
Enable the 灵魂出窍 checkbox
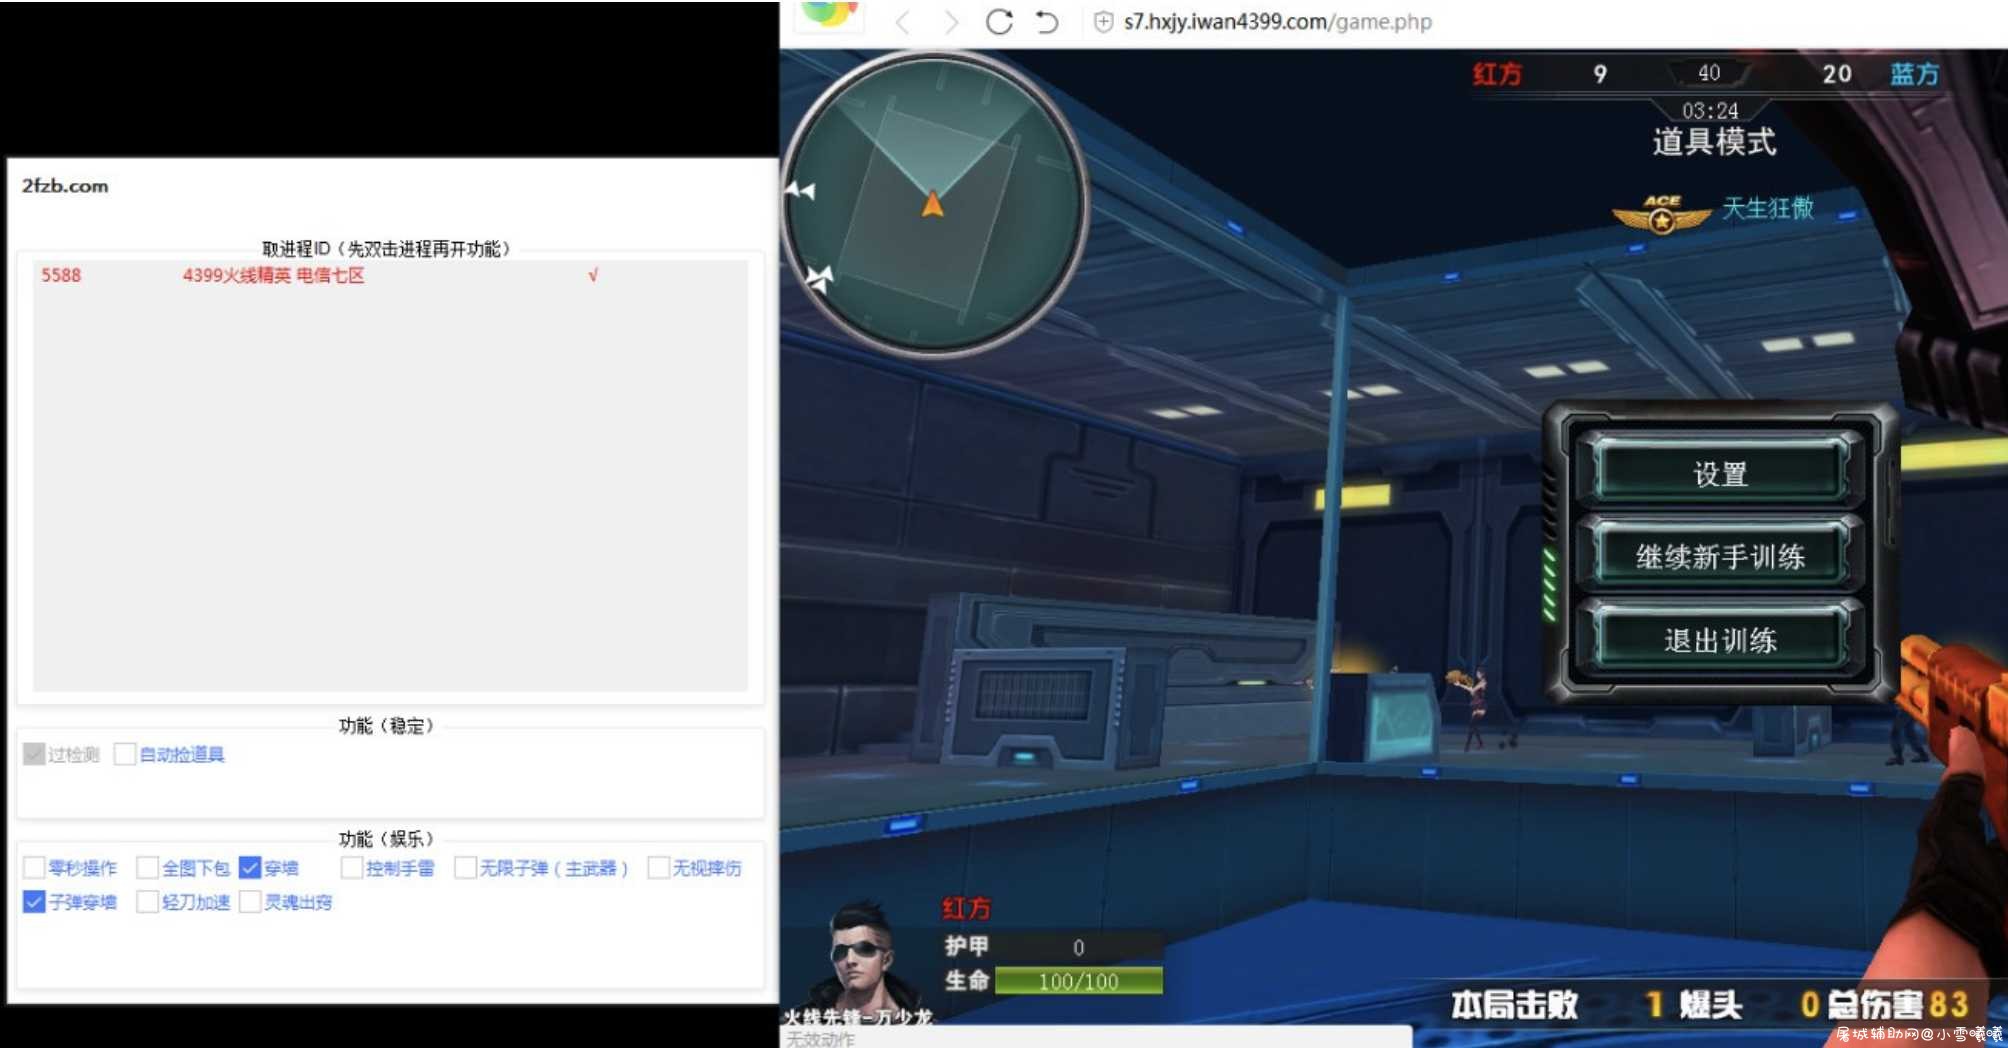tap(250, 901)
